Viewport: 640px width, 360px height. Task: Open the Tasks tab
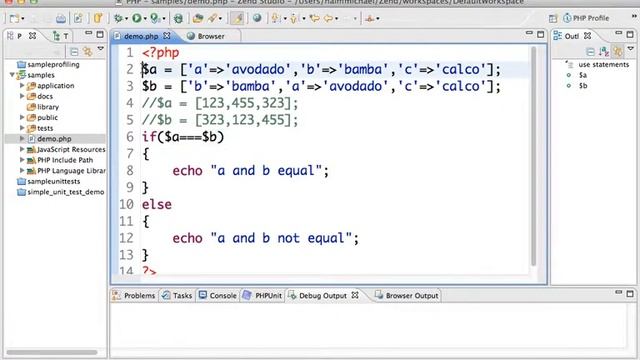click(x=177, y=296)
